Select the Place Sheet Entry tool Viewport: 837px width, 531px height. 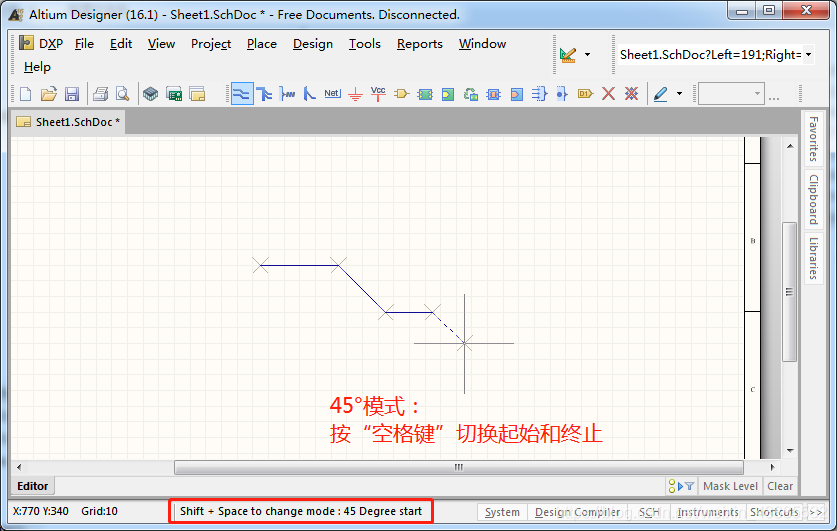(448, 94)
